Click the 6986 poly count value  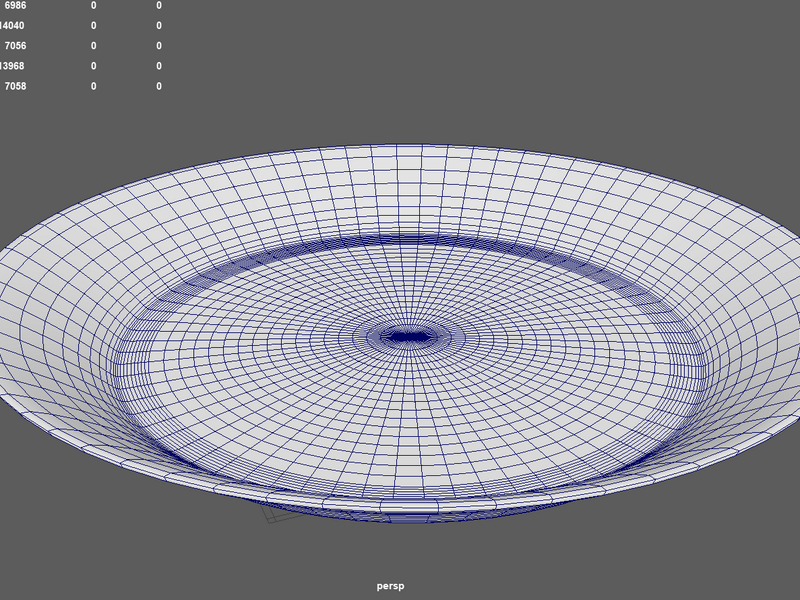15,6
